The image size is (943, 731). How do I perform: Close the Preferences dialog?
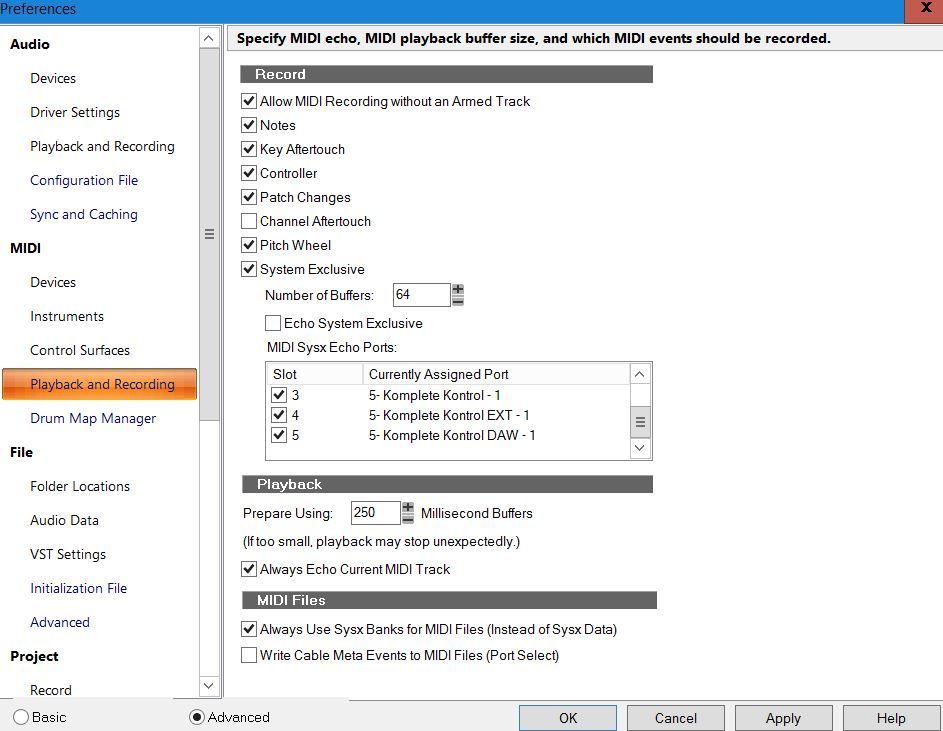point(926,9)
